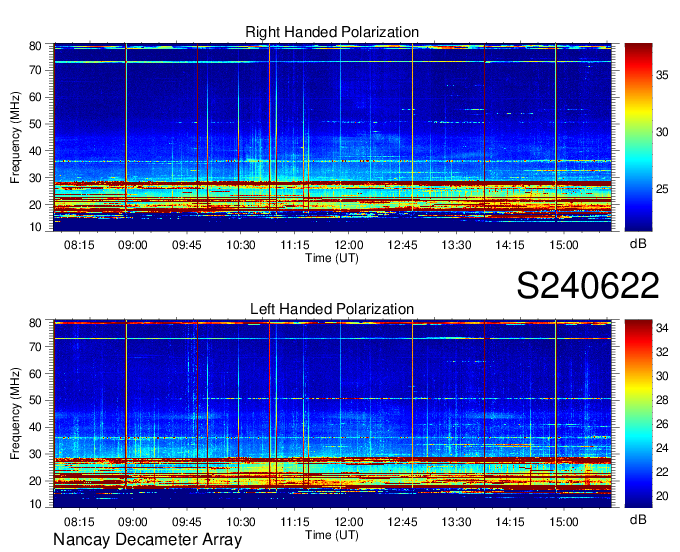Click the 12:00 tick under Right Handed plot
The image size is (680, 552).
click(x=348, y=245)
